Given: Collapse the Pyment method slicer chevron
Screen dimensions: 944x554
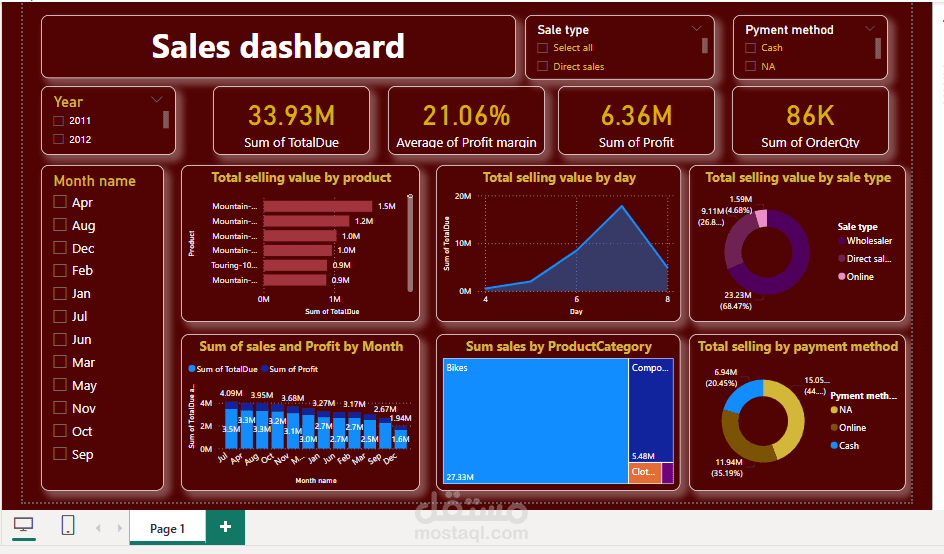Looking at the screenshot, I should click(x=869, y=29).
